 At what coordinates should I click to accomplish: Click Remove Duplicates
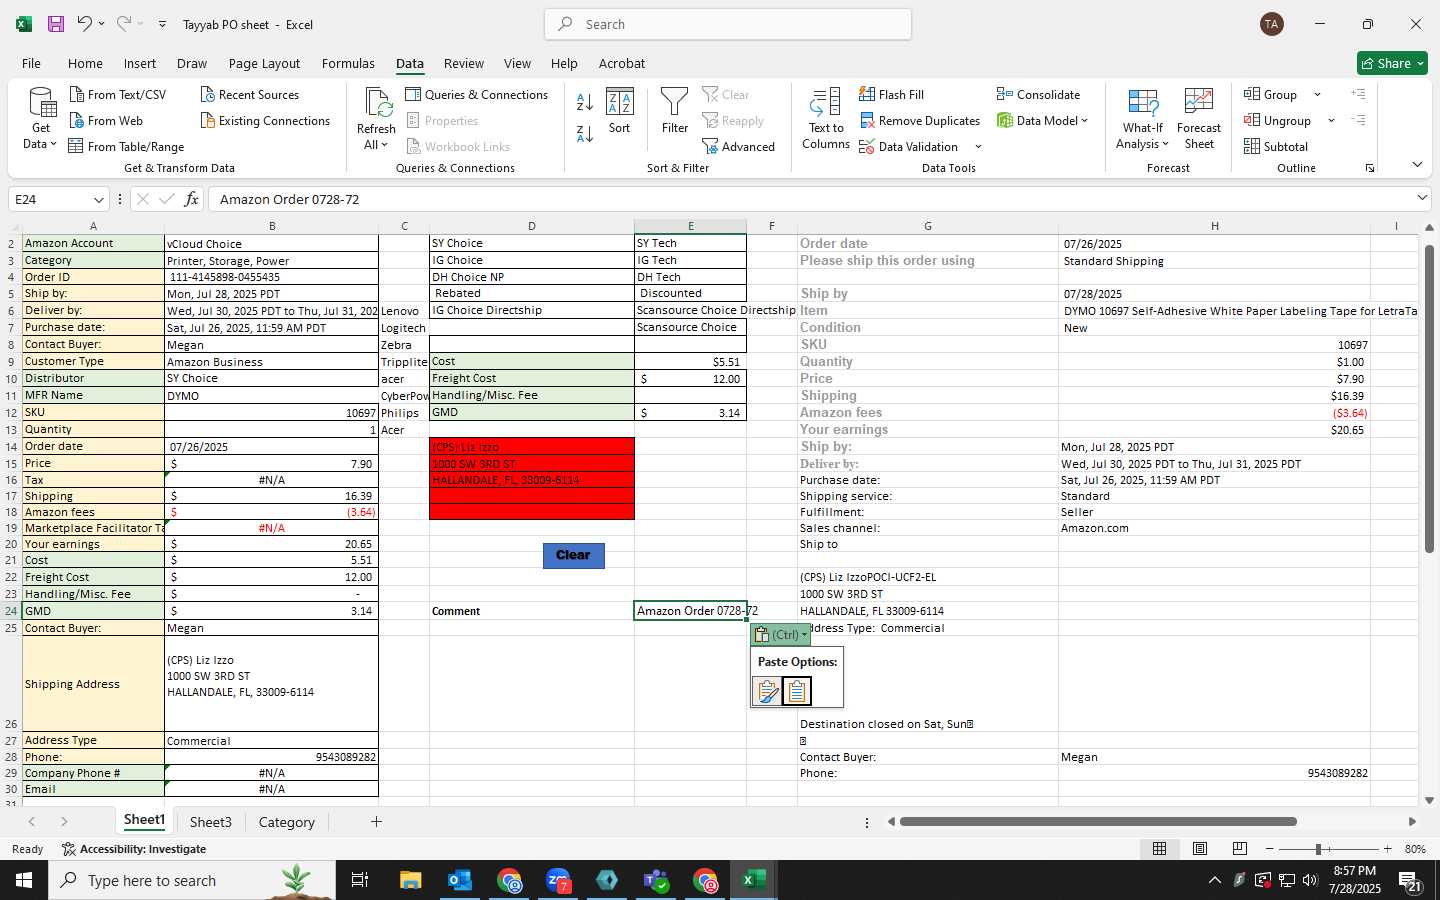tap(919, 121)
